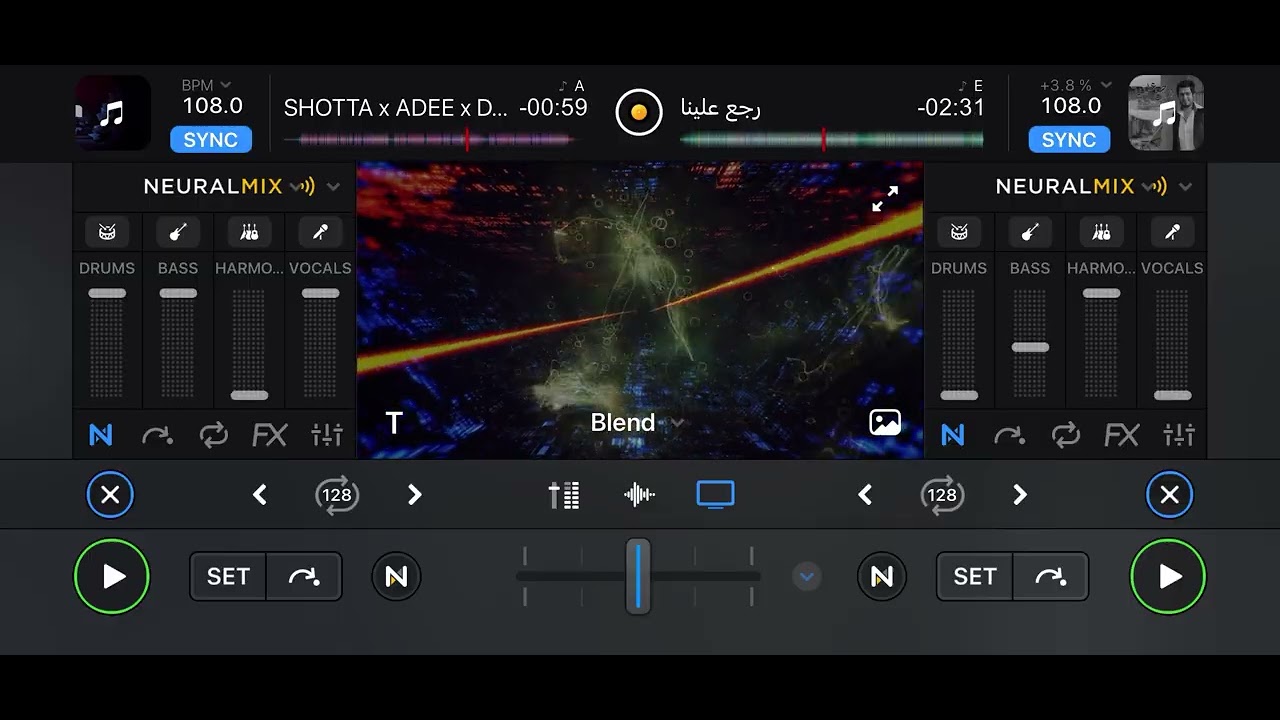Toggle SYNC on right deck
1280x720 pixels.
[x=1069, y=139]
